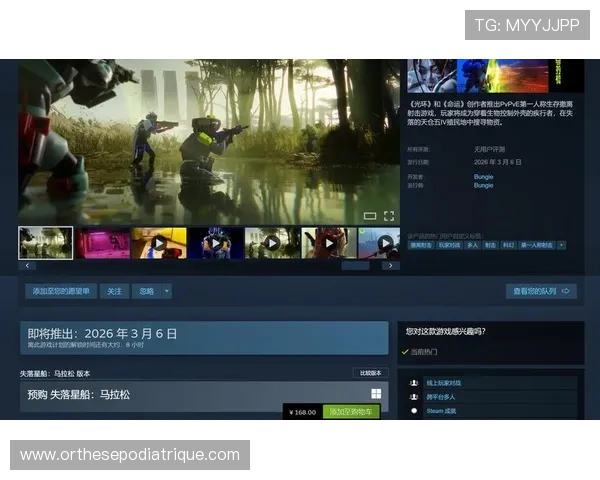Toggle the 忽略 ignore button
Viewport: 600px width, 480px height.
(x=146, y=291)
